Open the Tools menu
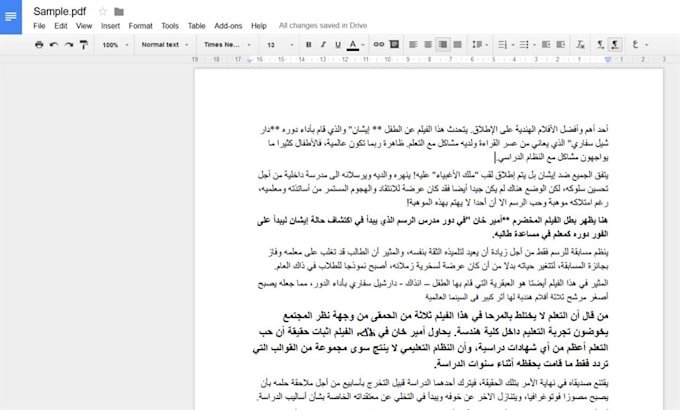Screen dimensions: 680x410 point(170,26)
